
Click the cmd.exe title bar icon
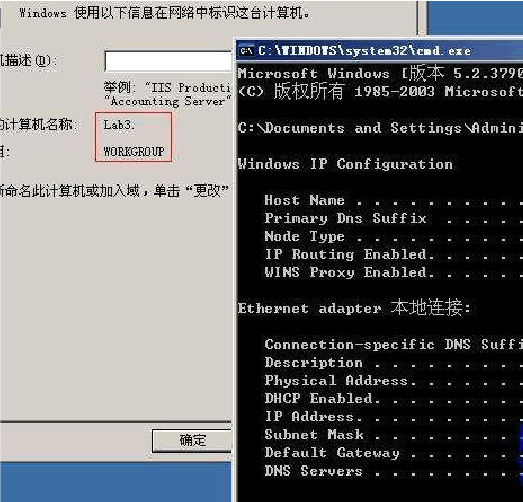click(246, 51)
